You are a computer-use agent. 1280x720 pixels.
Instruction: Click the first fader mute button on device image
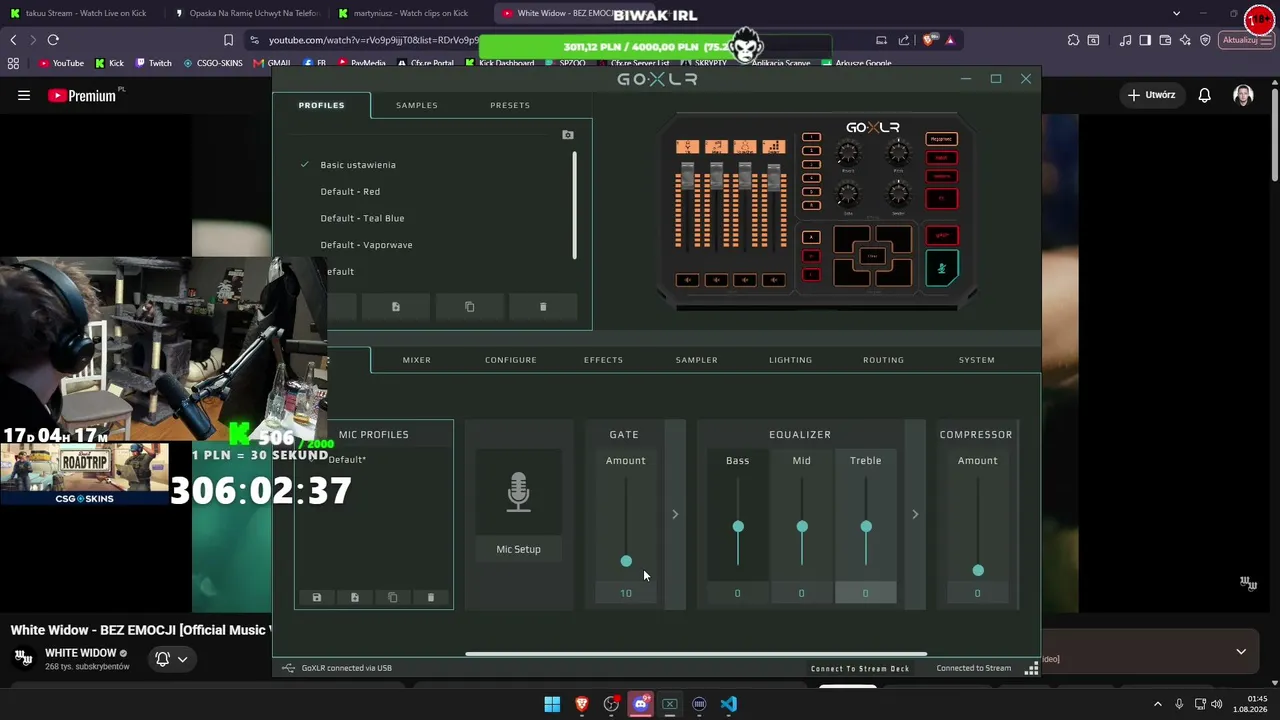click(686, 280)
